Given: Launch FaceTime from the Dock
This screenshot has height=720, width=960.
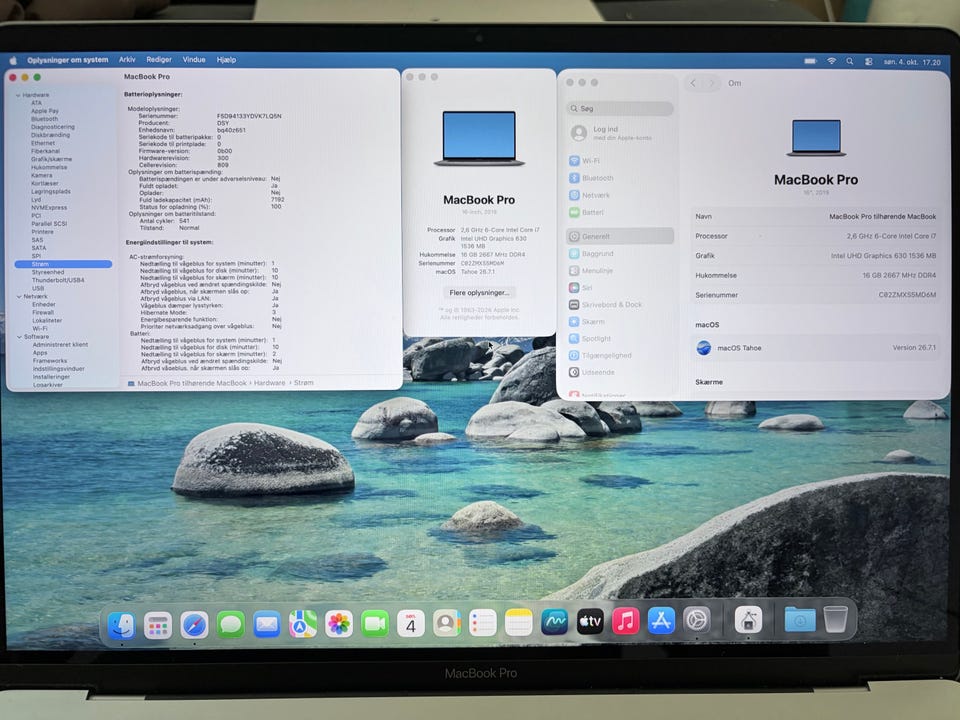Looking at the screenshot, I should point(375,623).
